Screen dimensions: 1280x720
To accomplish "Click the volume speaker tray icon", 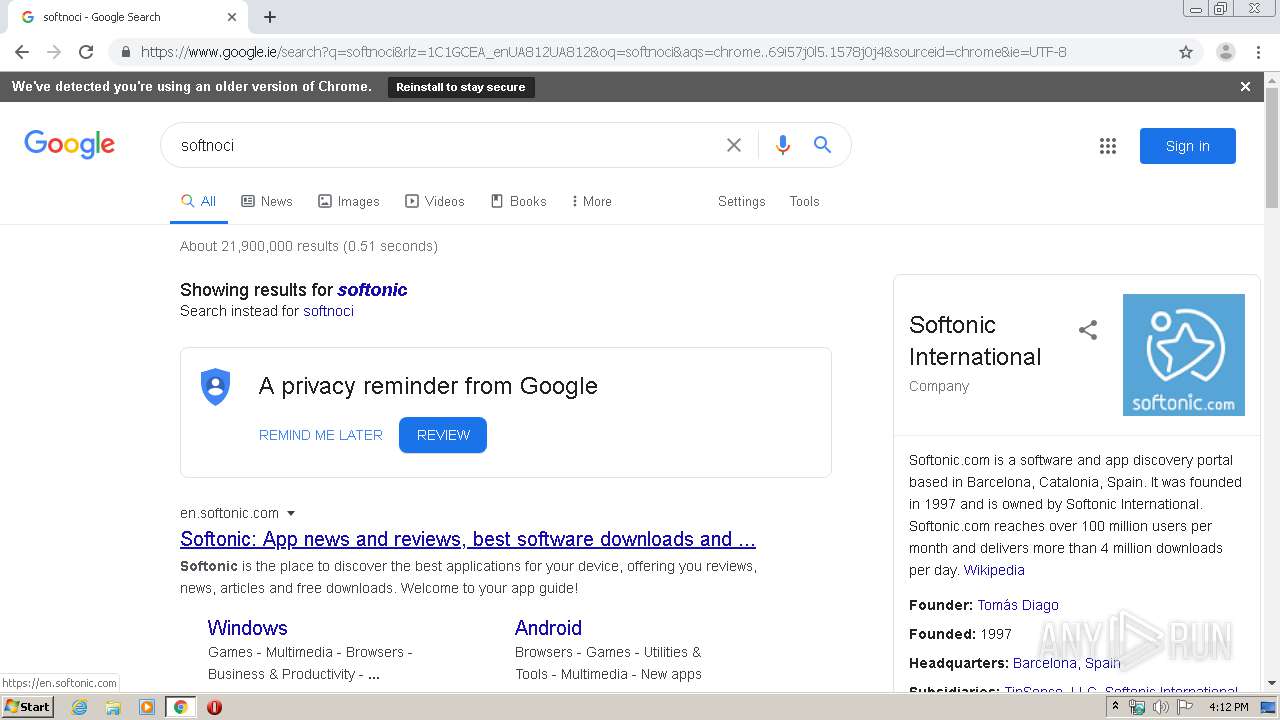I will (x=1161, y=707).
